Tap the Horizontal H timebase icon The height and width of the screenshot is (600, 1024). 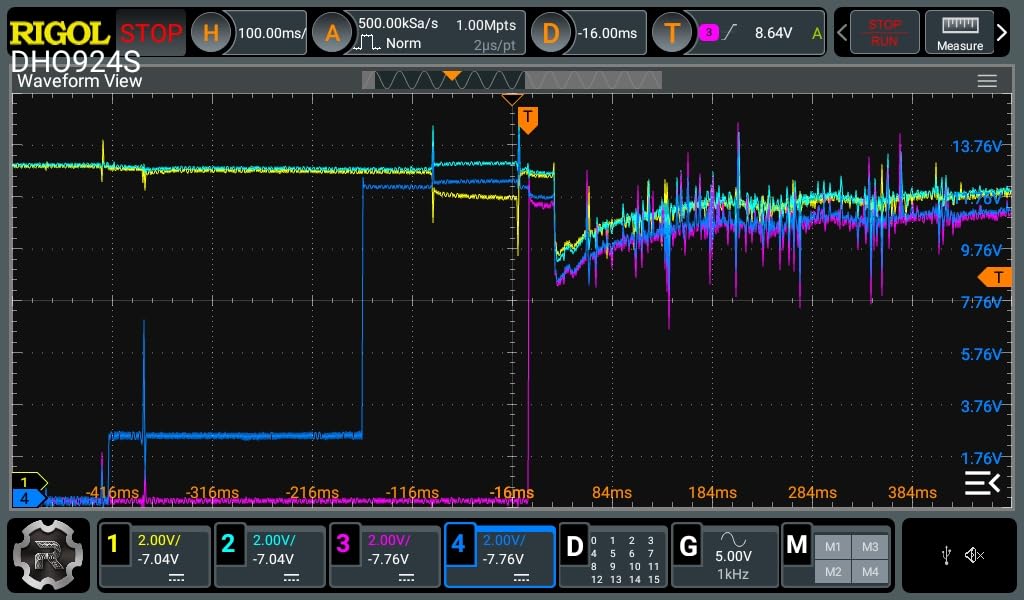[210, 33]
